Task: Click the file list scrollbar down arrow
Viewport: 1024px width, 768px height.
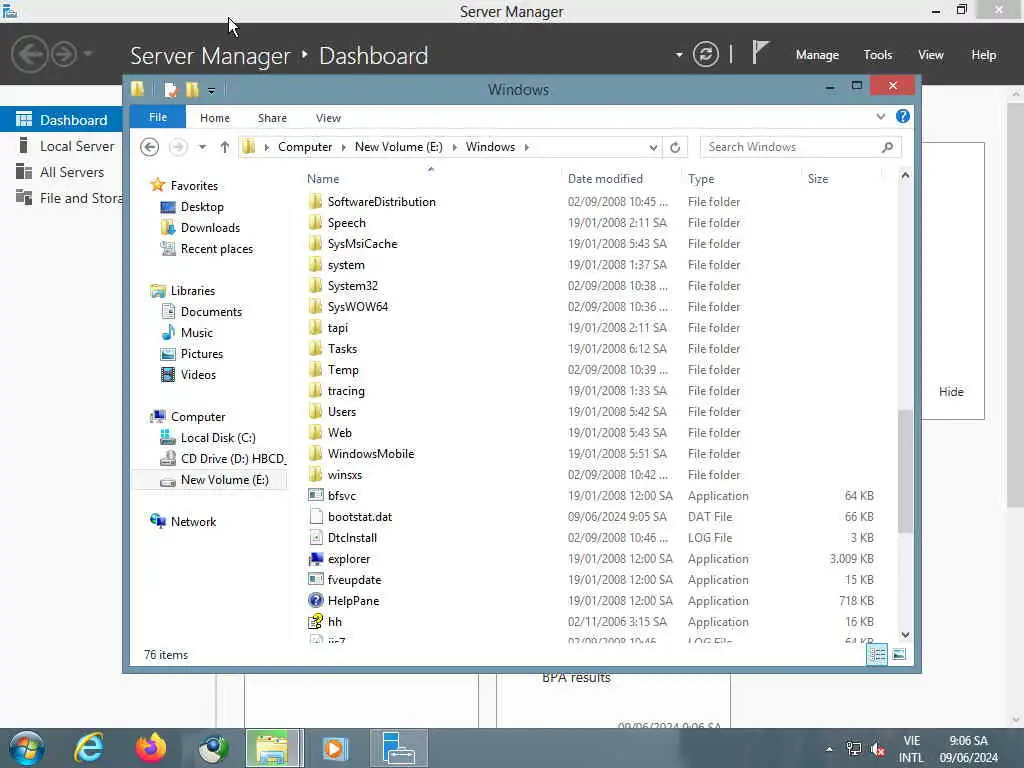Action: [x=905, y=635]
